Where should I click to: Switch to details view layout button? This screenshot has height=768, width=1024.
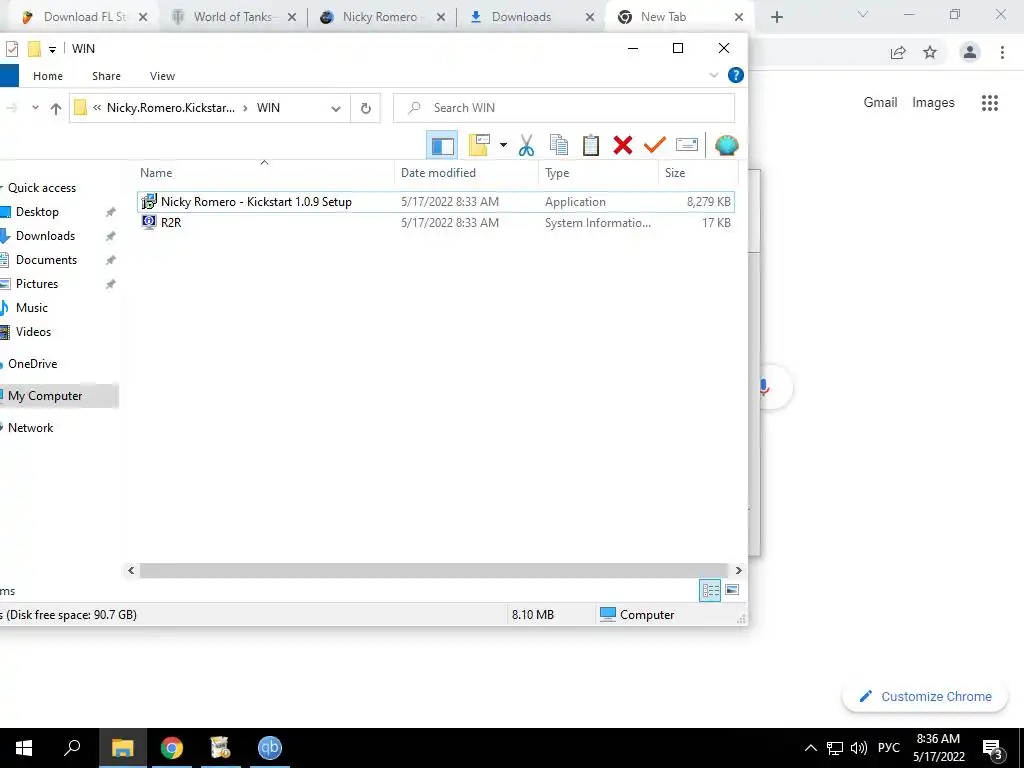coord(711,590)
